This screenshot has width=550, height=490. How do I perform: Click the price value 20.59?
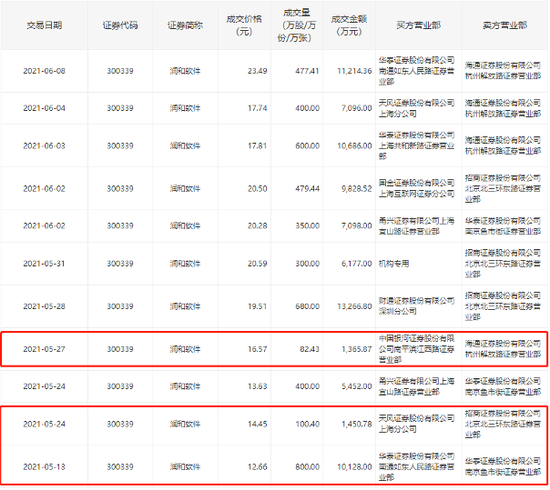click(x=257, y=264)
